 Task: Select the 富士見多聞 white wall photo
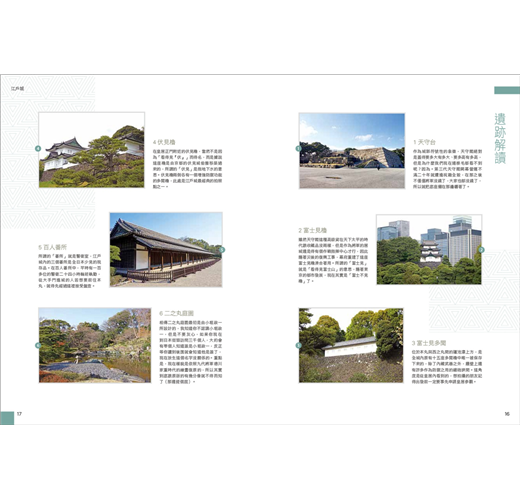(x=351, y=345)
